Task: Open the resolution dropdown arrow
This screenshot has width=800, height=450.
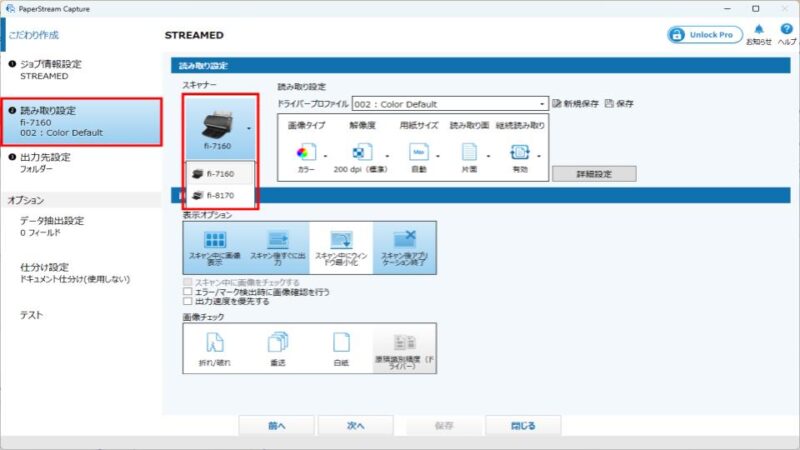Action: point(387,156)
